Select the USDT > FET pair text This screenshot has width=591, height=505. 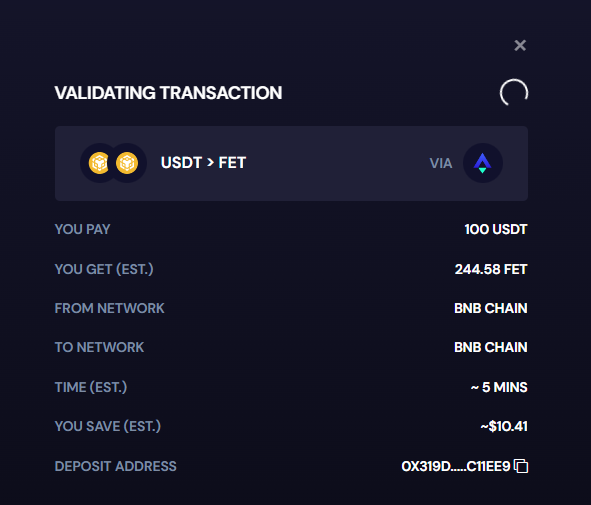coord(203,163)
